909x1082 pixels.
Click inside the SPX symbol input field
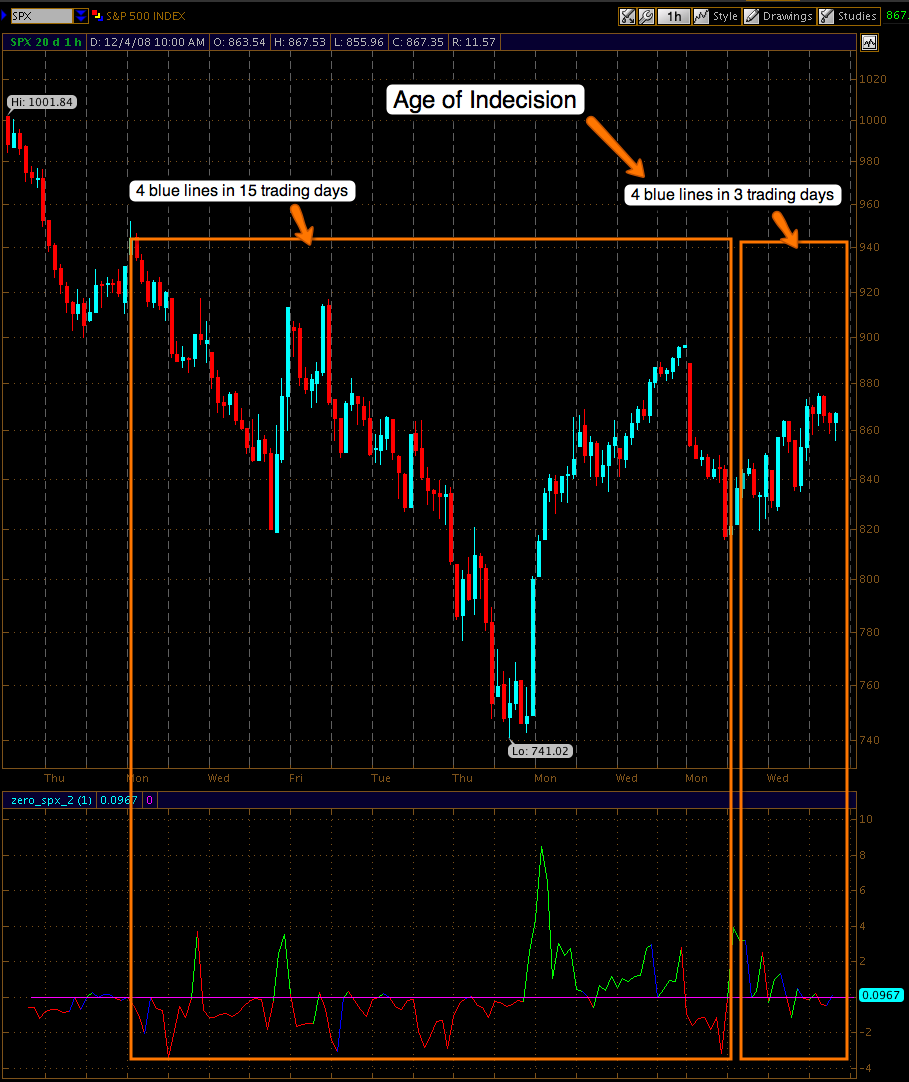click(x=41, y=16)
